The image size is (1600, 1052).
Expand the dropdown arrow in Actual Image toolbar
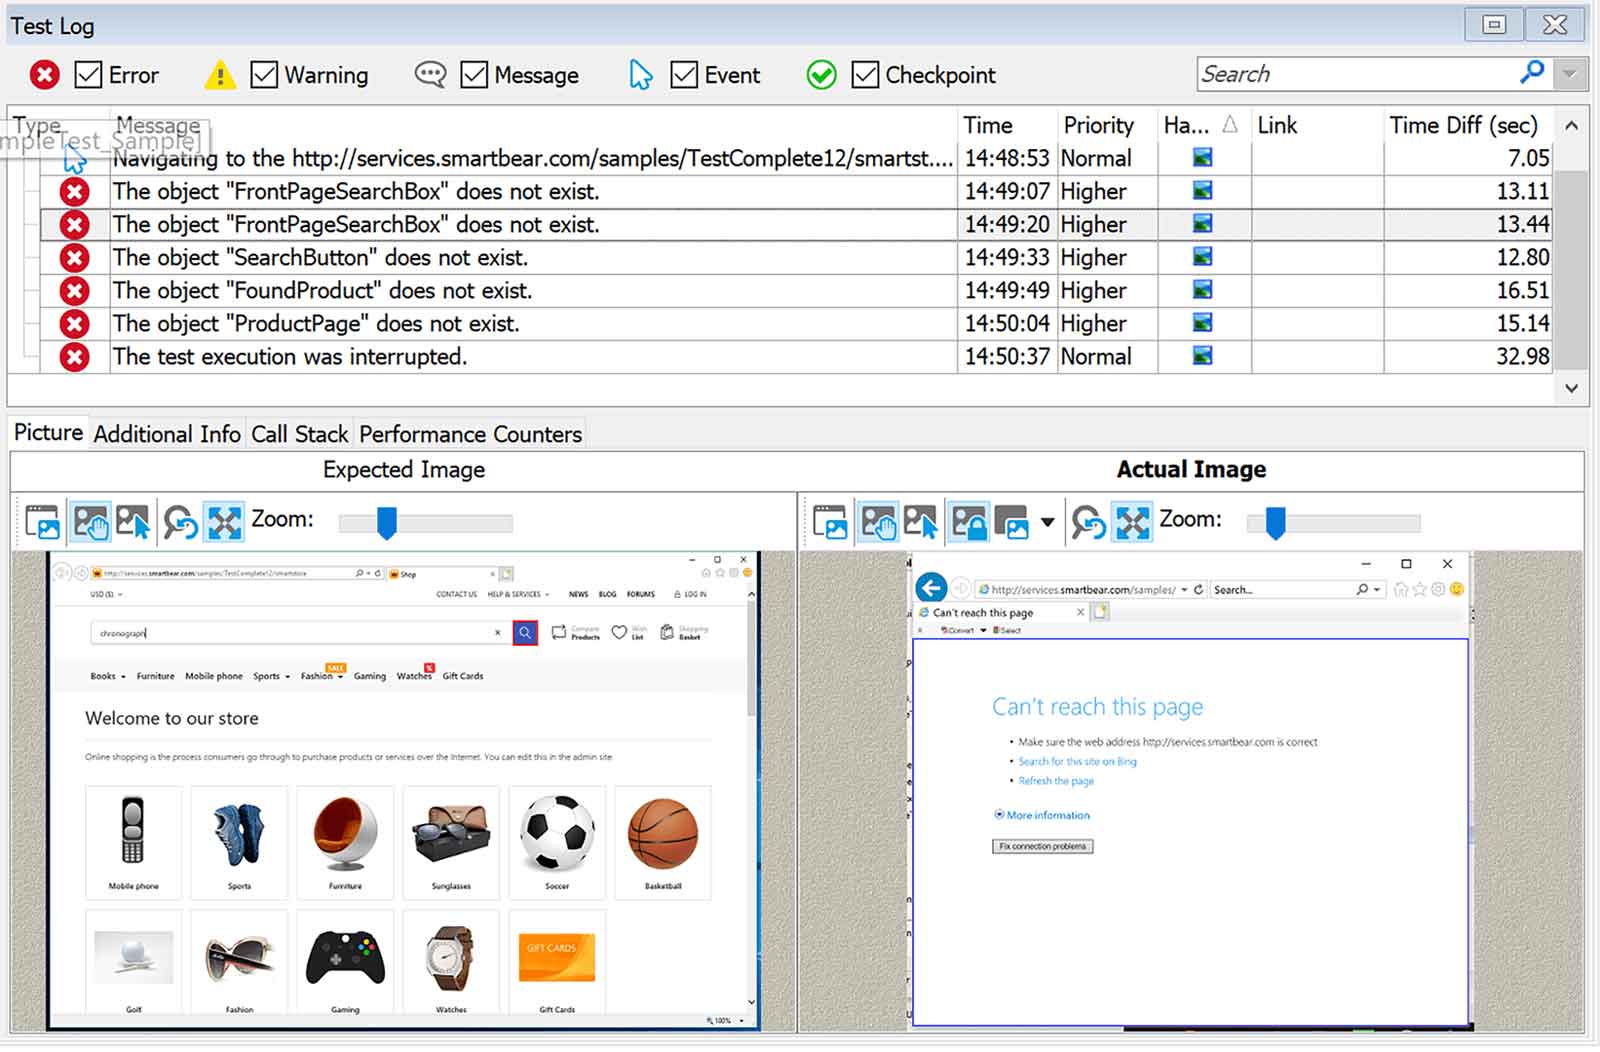[x=1047, y=522]
